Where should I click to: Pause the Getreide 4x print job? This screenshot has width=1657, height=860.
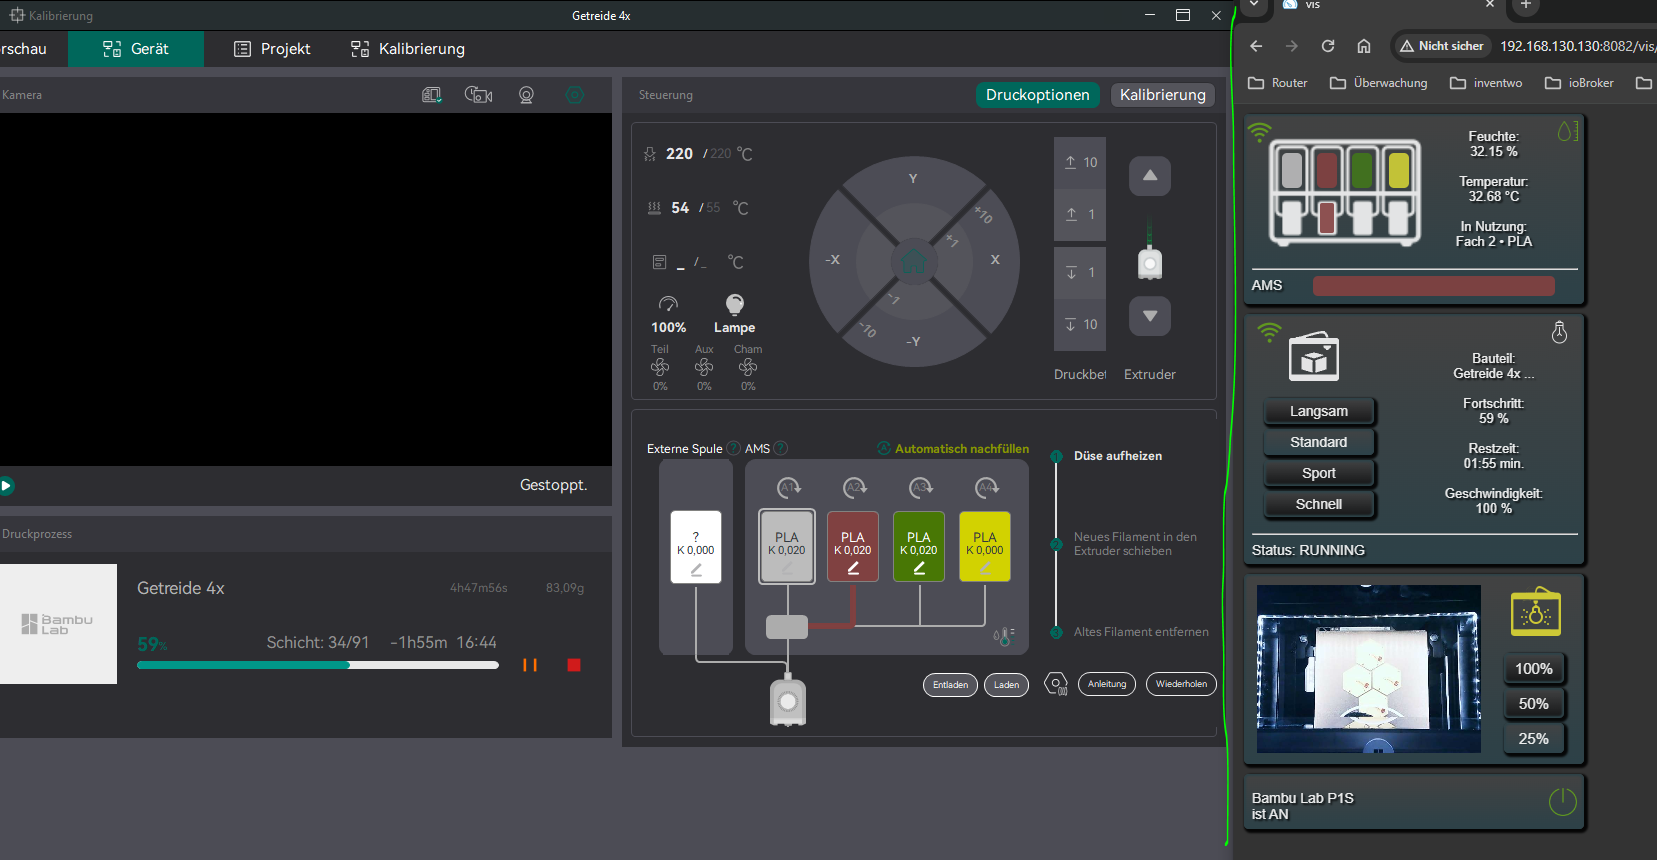[530, 665]
